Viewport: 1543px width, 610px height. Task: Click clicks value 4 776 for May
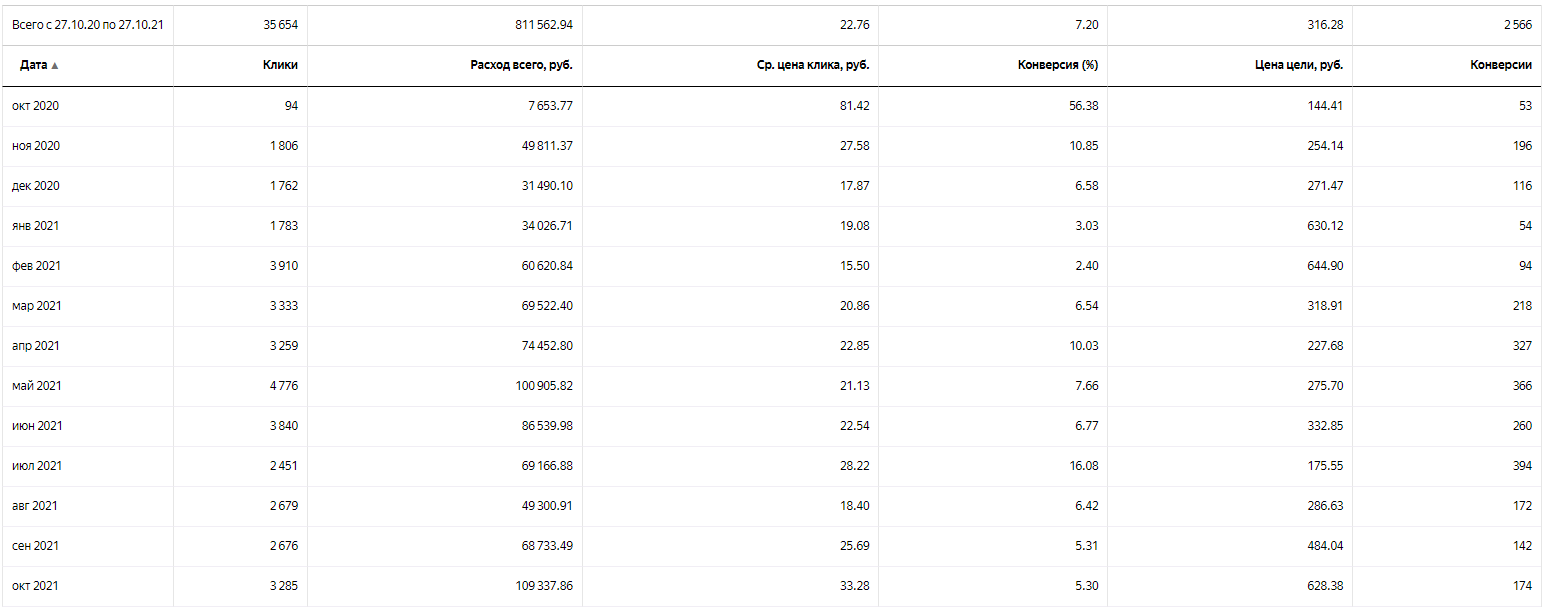[x=283, y=386]
